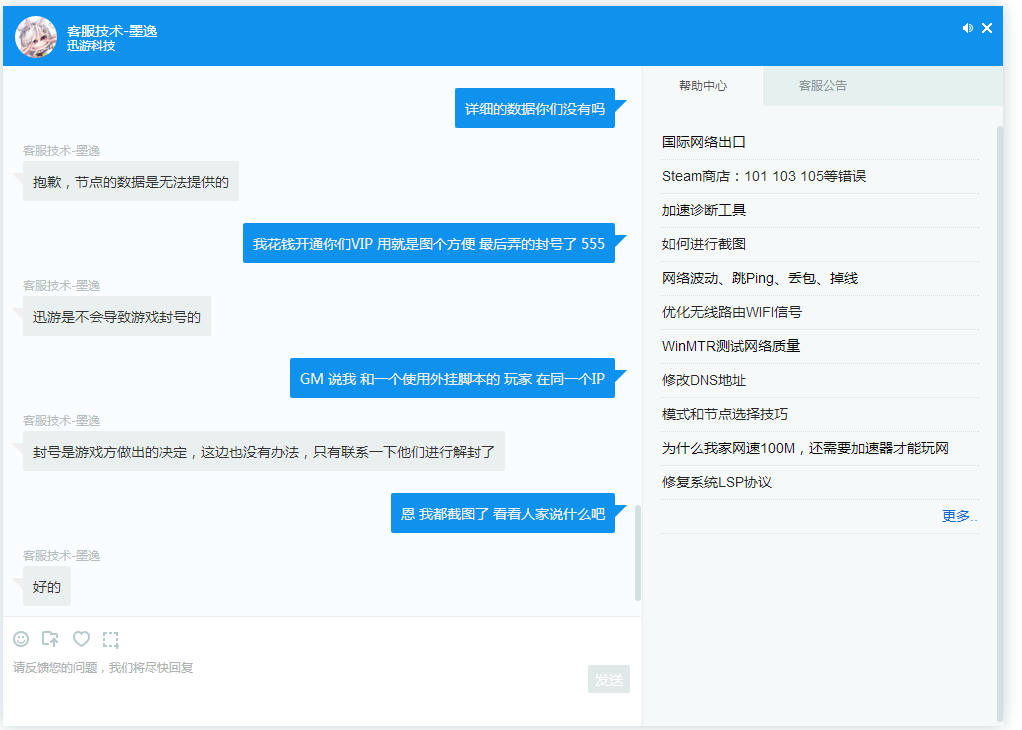
Task: Switch to the 客服公告 tab
Action: click(822, 86)
